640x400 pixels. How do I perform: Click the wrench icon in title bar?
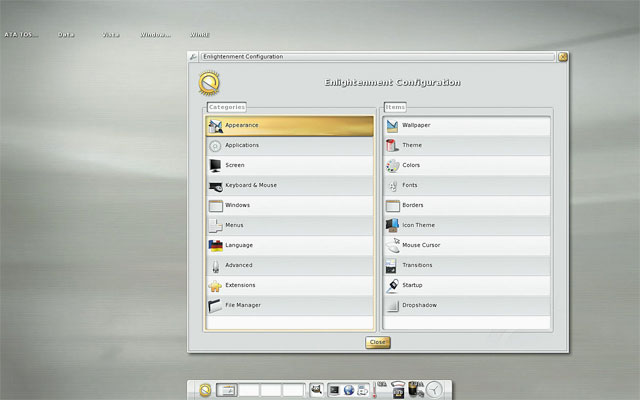coord(193,57)
